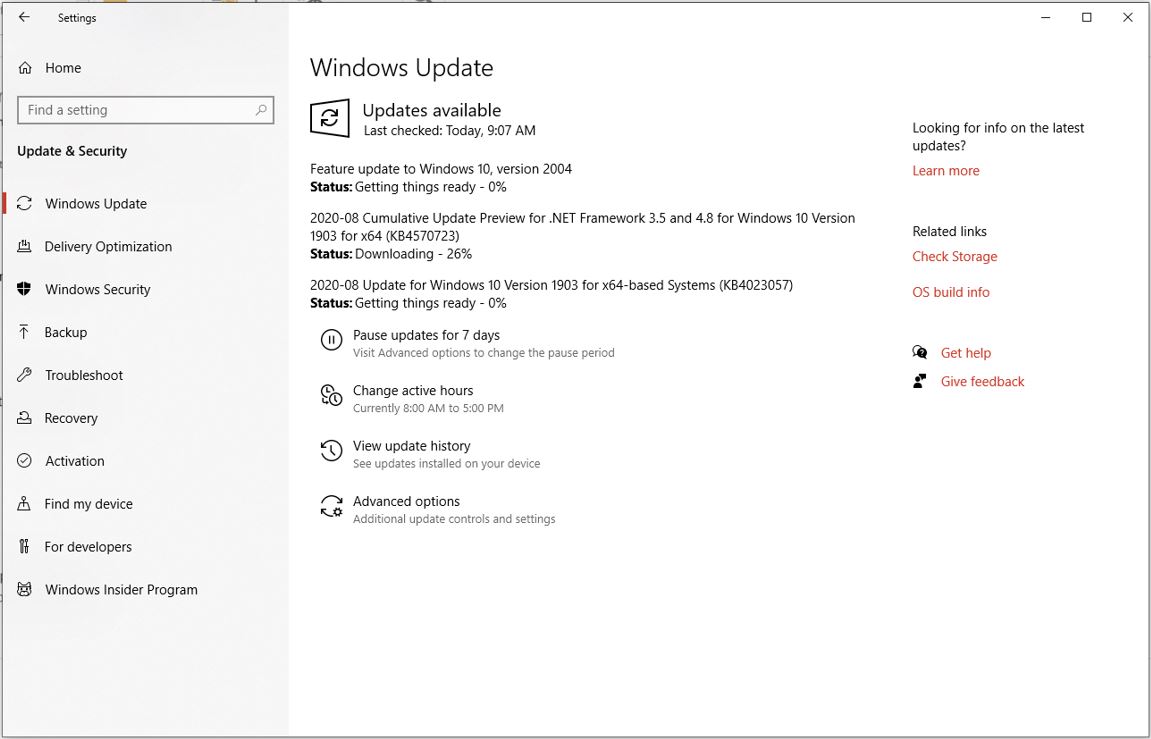Click the 'Downloading - 26%' status text
The image size is (1151, 739).
(x=413, y=254)
